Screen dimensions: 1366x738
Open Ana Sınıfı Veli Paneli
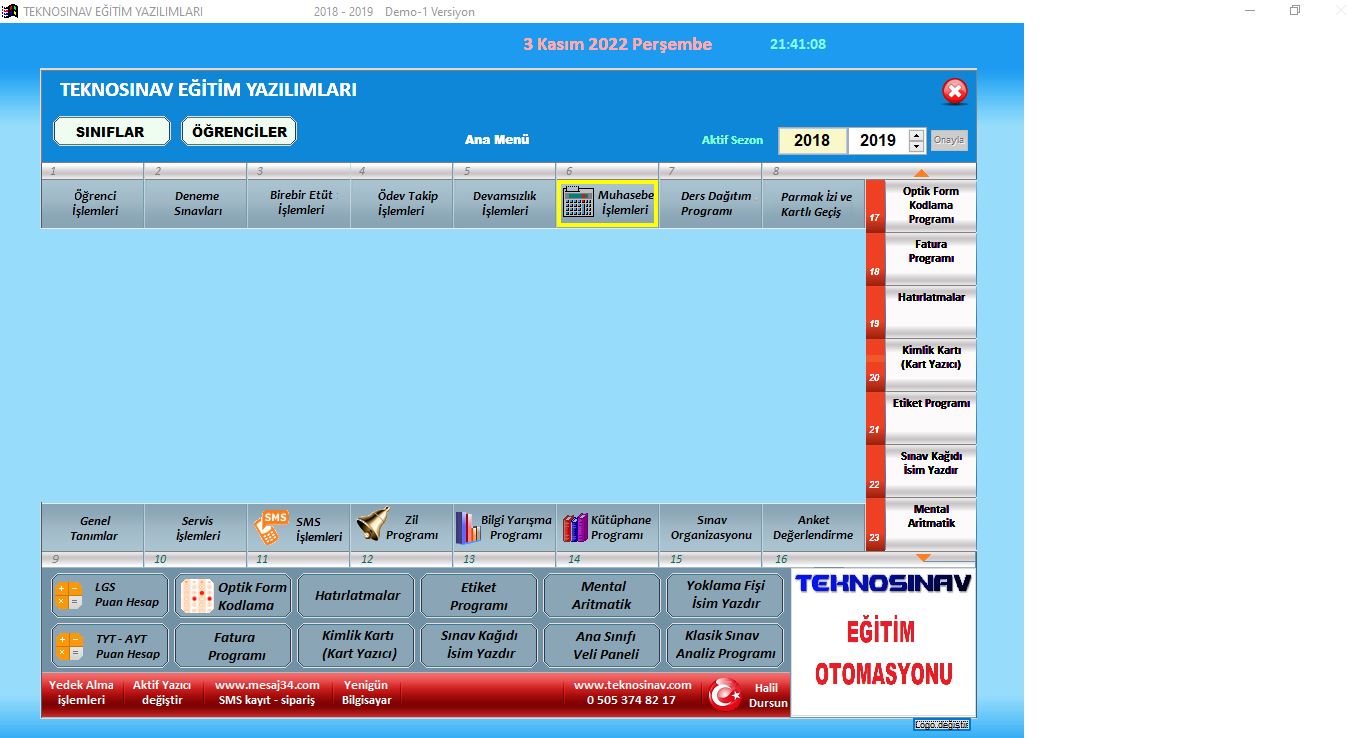(x=602, y=646)
